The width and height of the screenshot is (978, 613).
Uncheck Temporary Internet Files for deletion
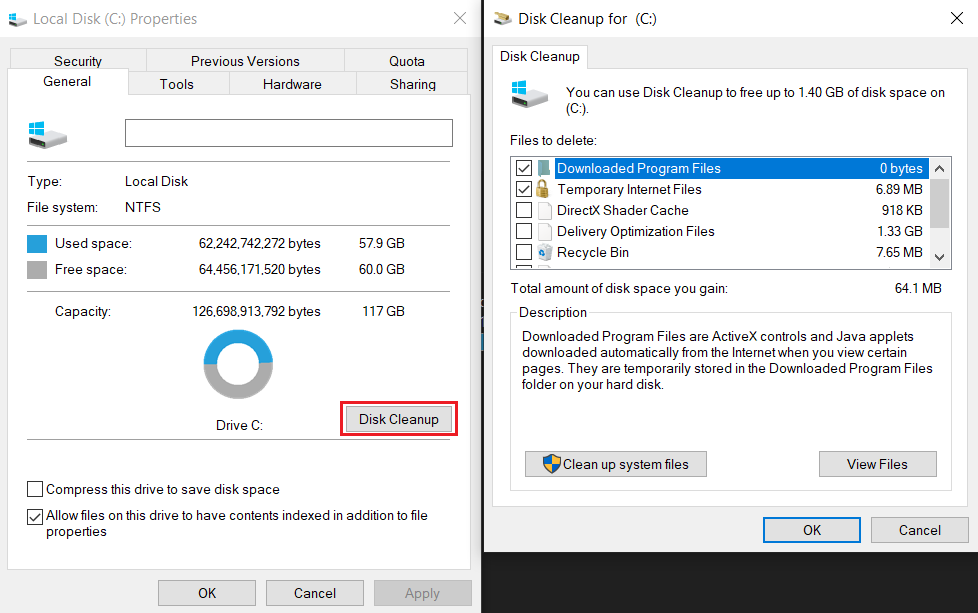[525, 189]
